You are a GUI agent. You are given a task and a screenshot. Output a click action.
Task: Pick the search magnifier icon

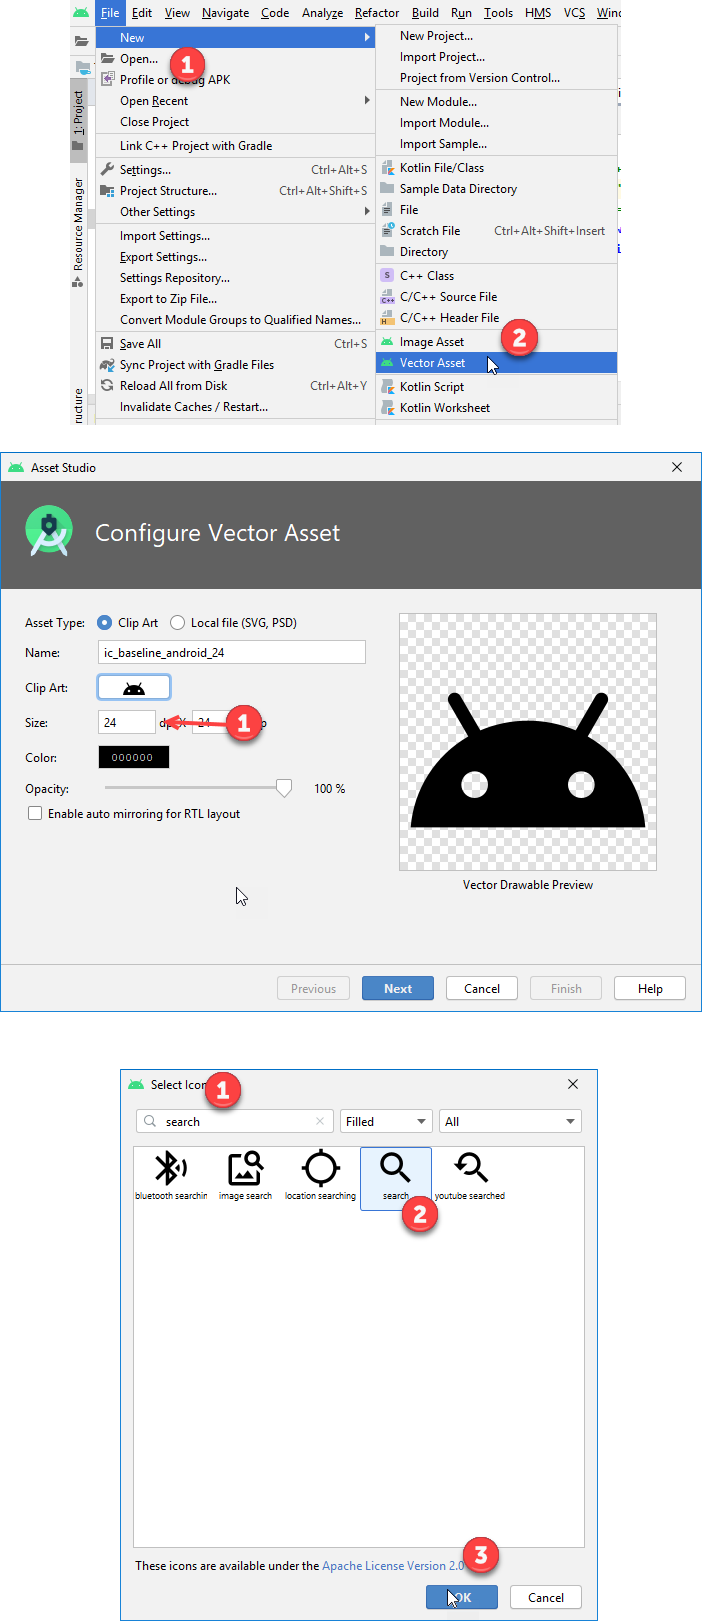[x=396, y=1177]
